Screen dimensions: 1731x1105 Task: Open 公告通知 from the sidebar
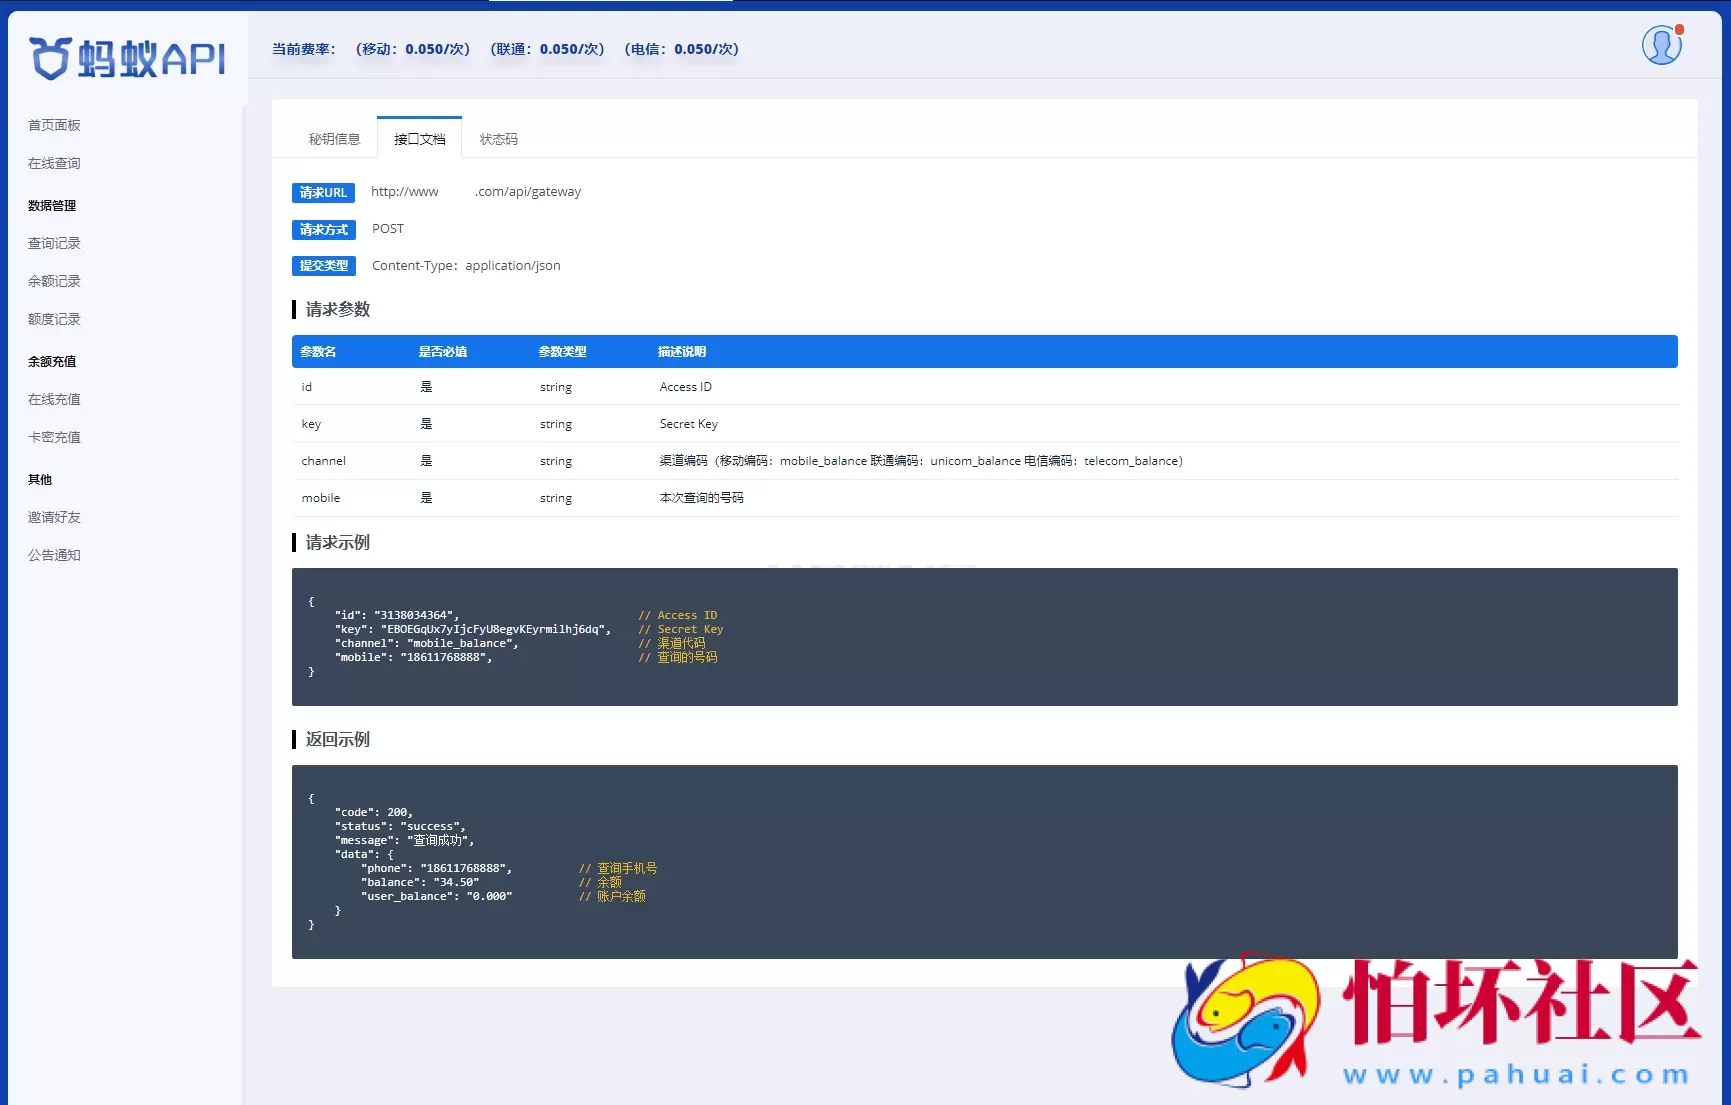click(54, 555)
